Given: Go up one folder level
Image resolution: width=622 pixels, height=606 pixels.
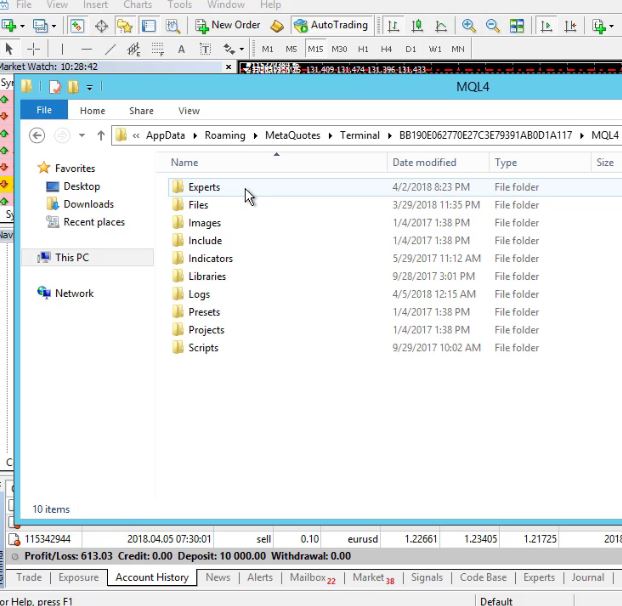Looking at the screenshot, I should [101, 136].
